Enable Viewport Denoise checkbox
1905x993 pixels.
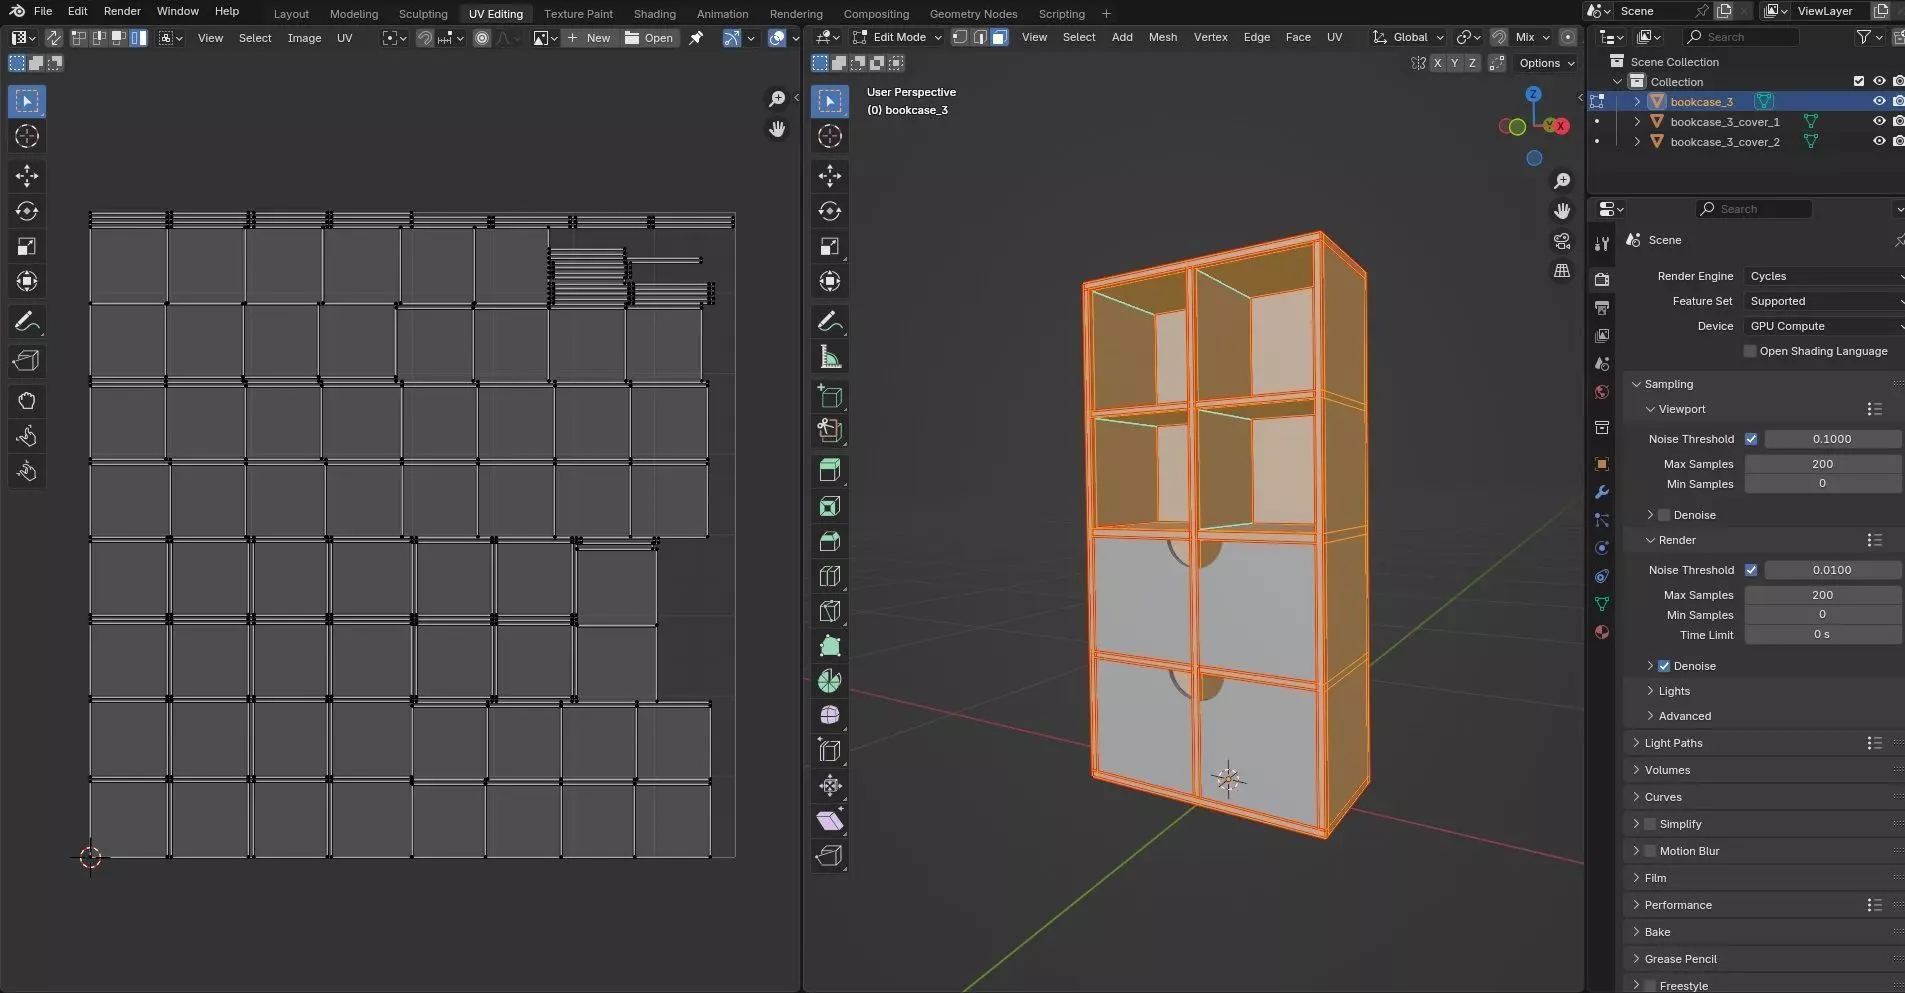pos(1664,515)
